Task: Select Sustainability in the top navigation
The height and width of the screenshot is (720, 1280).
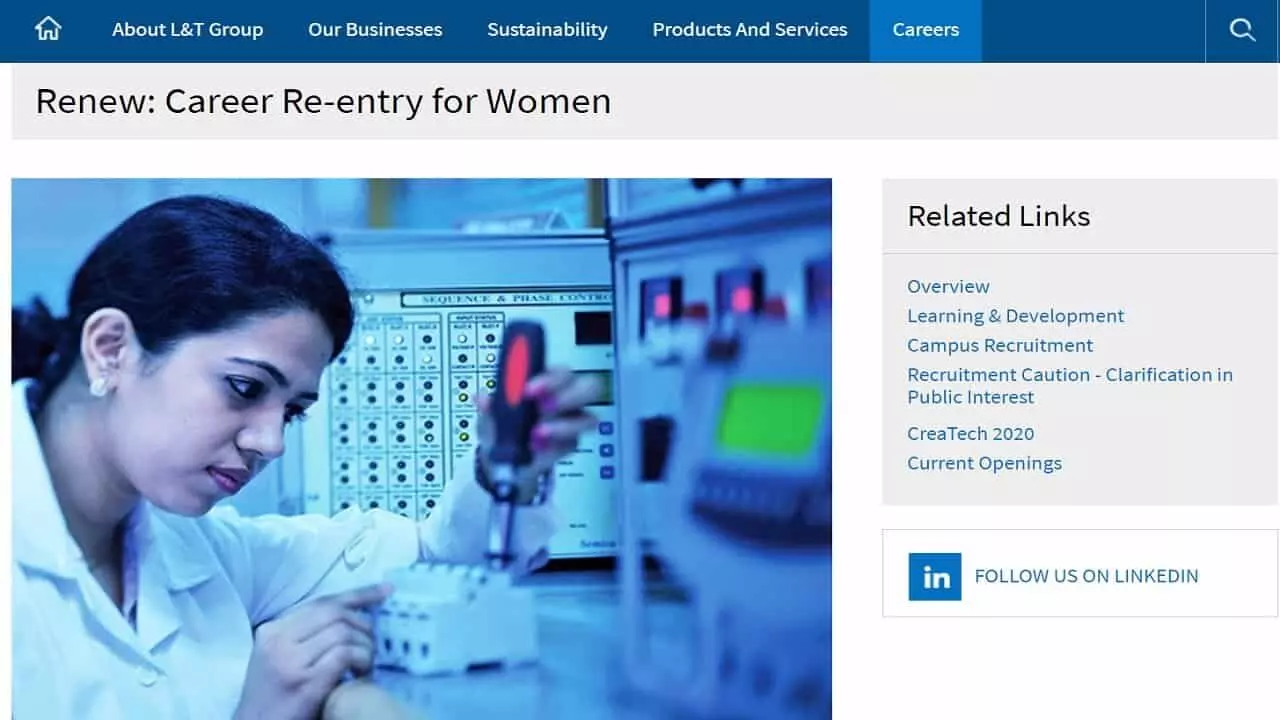Action: 547,30
